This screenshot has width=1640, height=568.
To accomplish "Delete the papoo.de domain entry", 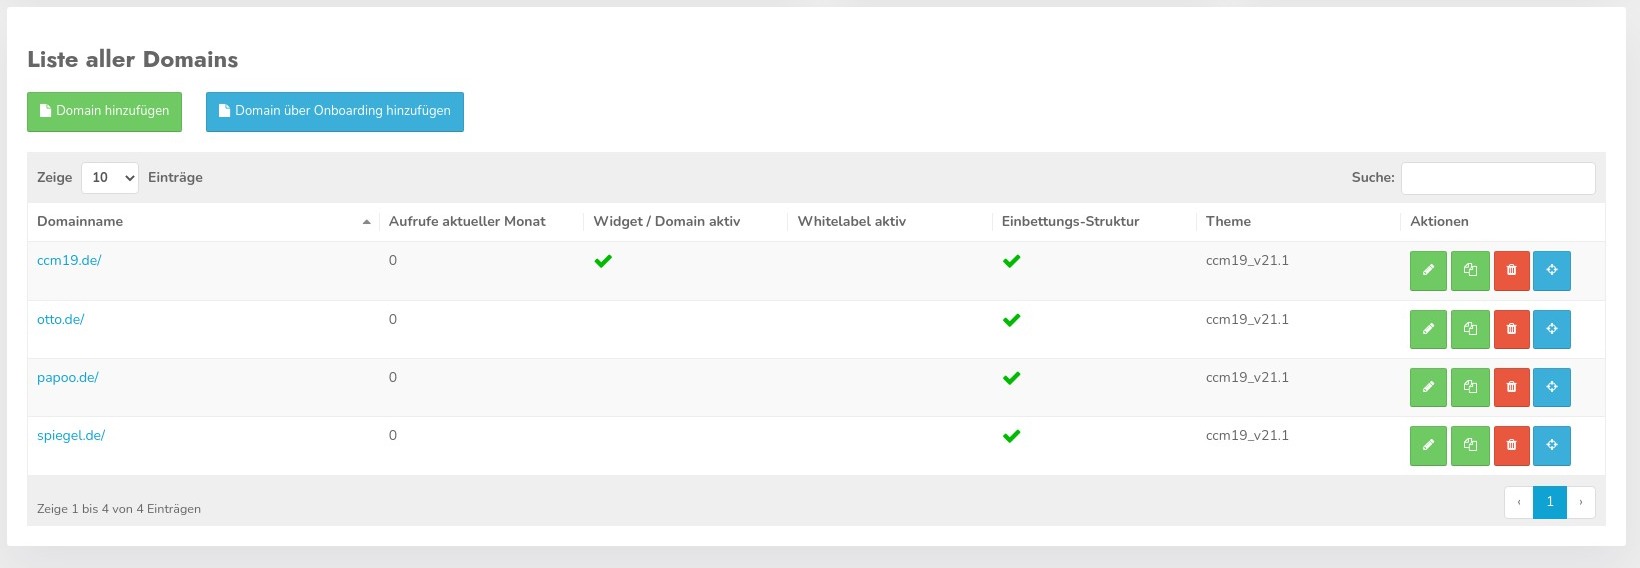I will click(x=1511, y=387).
